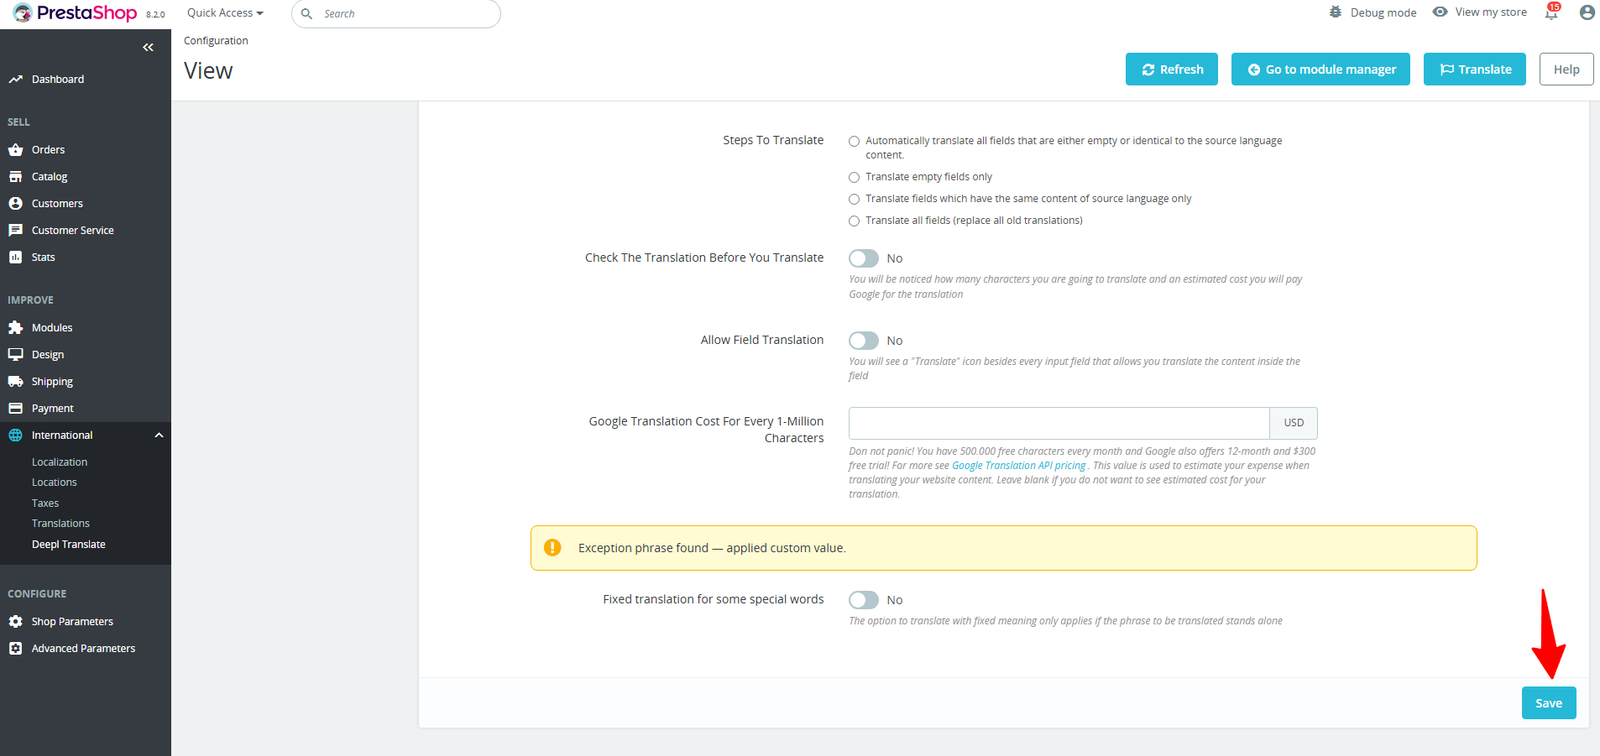Toggle Fixed translation for special words
The height and width of the screenshot is (756, 1600).
[x=863, y=600]
